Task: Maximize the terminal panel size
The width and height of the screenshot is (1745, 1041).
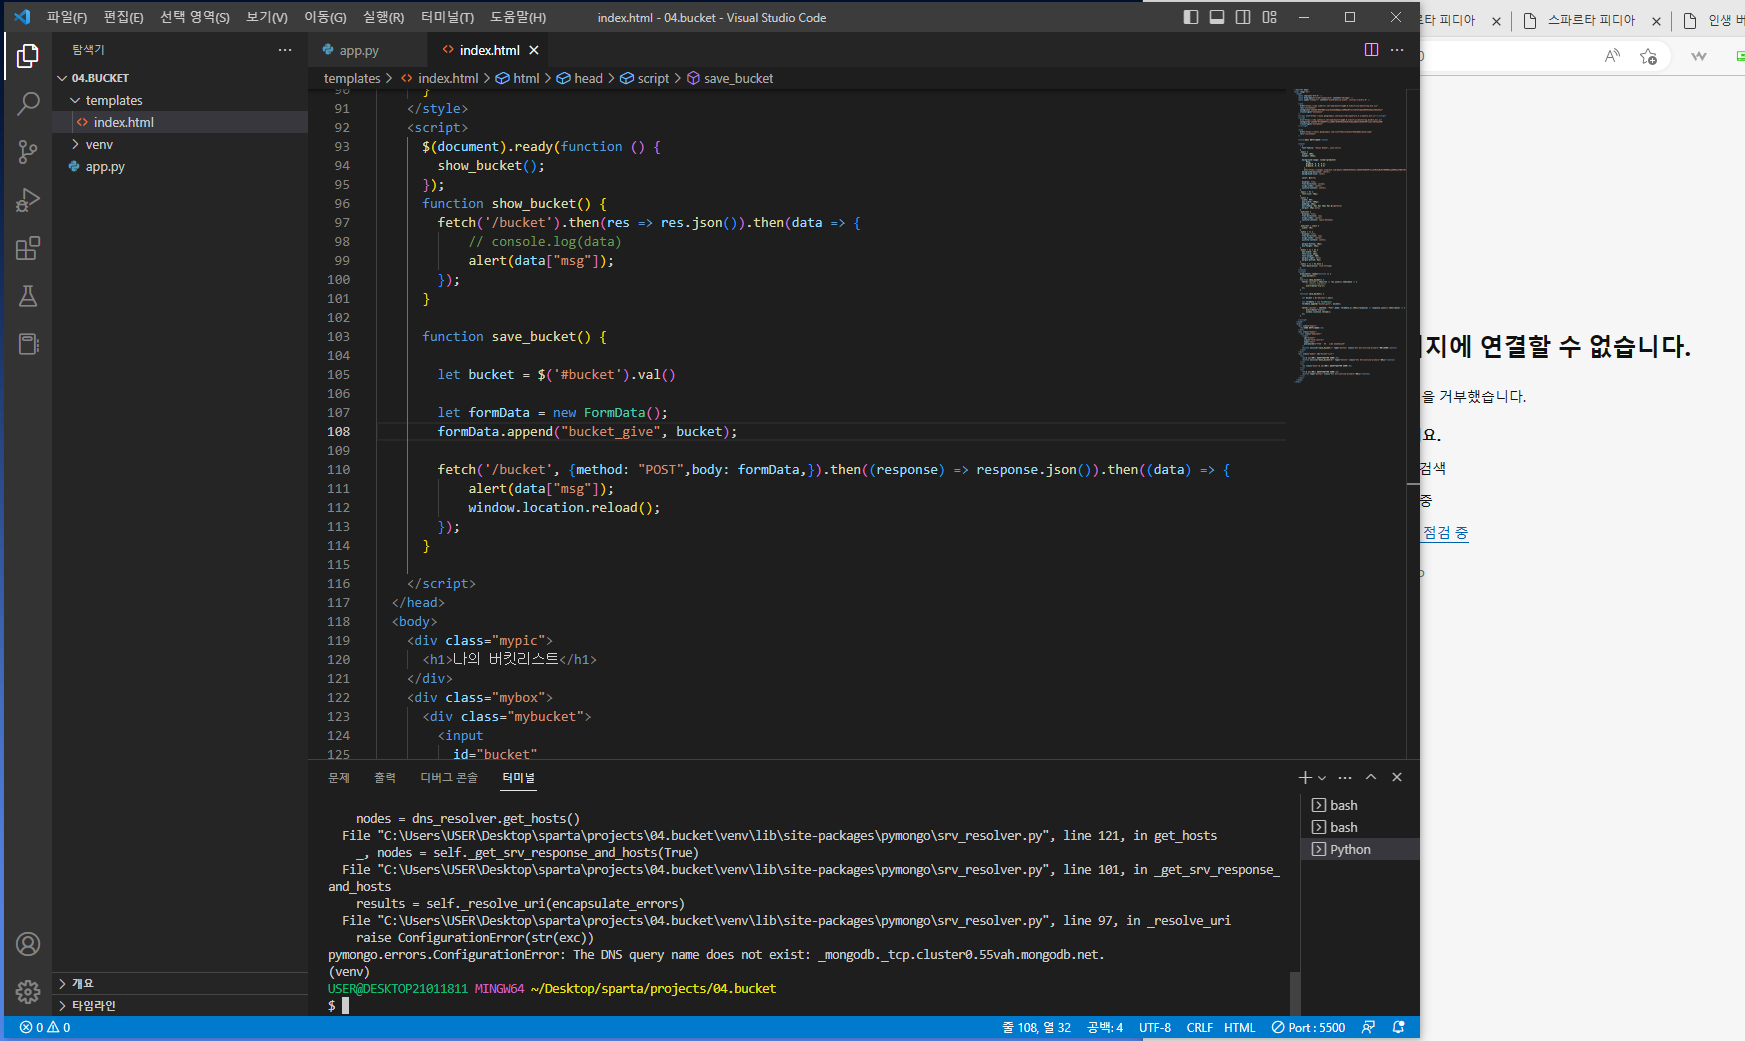Action: 1371,777
